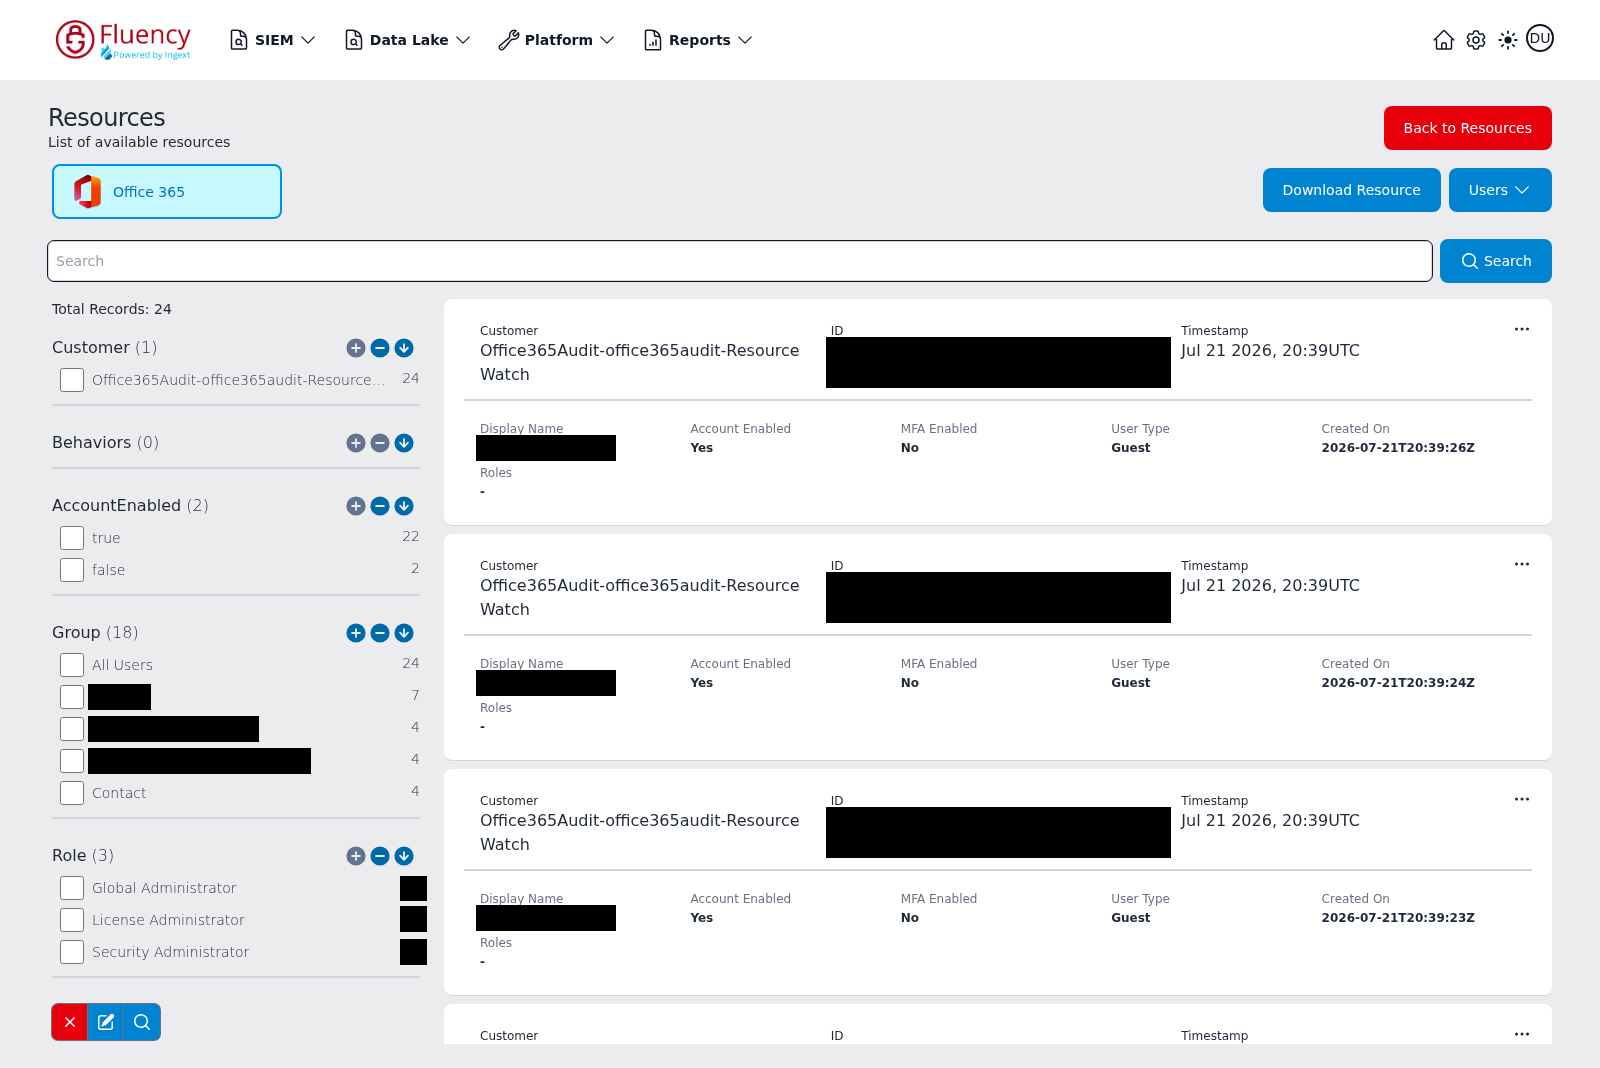The height and width of the screenshot is (1068, 1600).
Task: Check the redacted group checkbox with count 7
Action: tap(72, 697)
